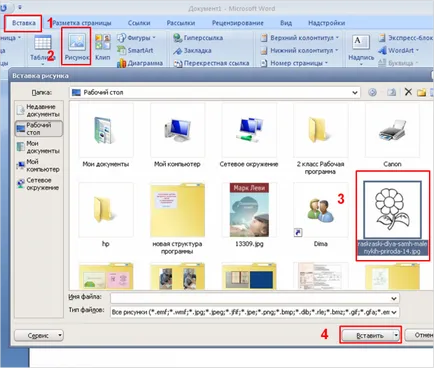
Task: Open the Экспресс-блоки menu
Action: pyautogui.click(x=405, y=38)
